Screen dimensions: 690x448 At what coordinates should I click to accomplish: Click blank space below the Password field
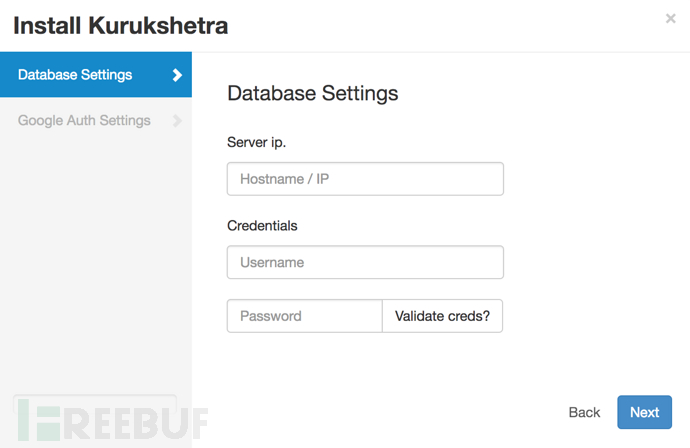coord(365,361)
